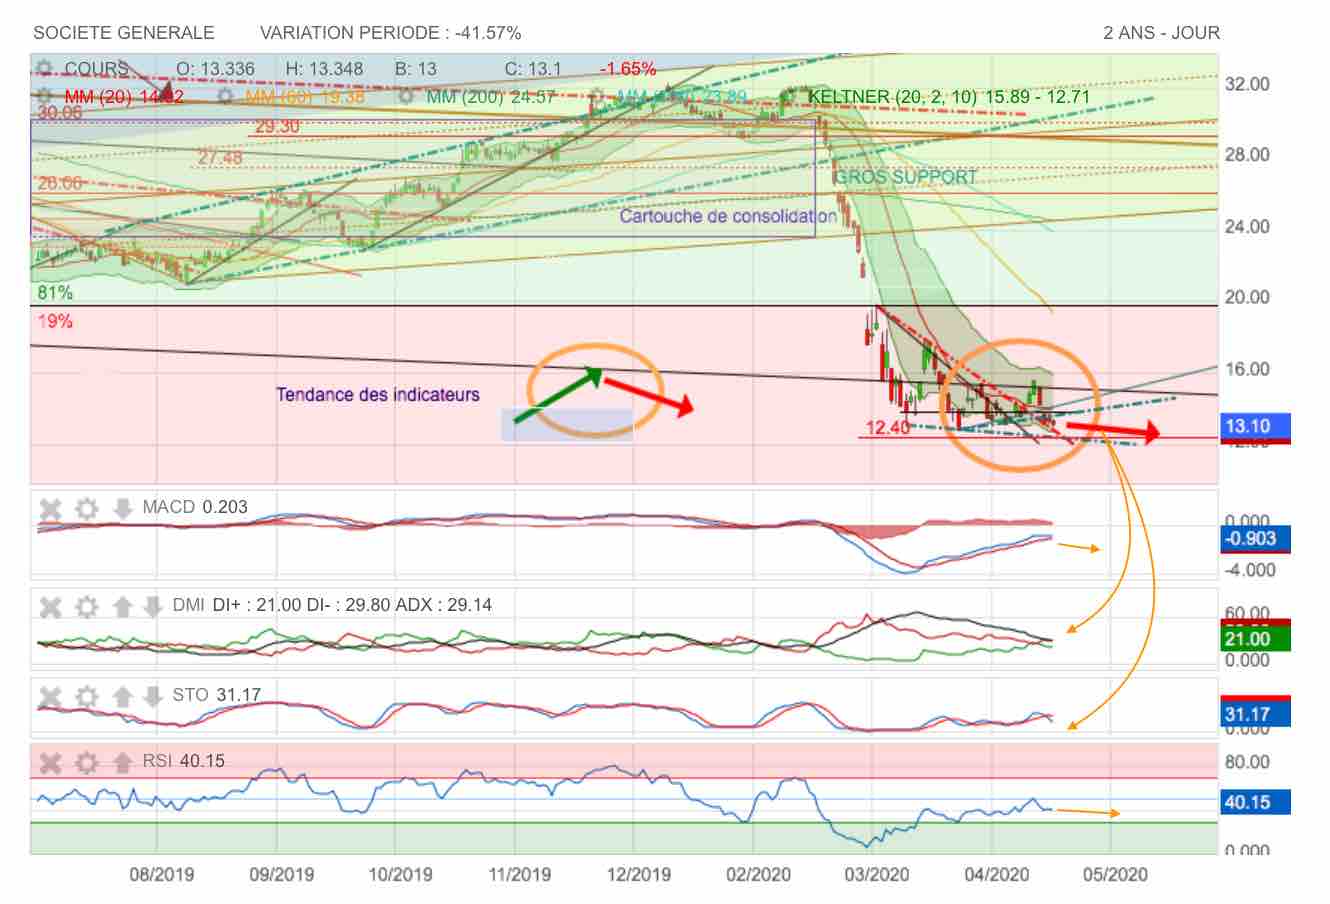This screenshot has width=1330, height=904.
Task: Click the MM (200) 24.57 legend label
Action: (490, 97)
